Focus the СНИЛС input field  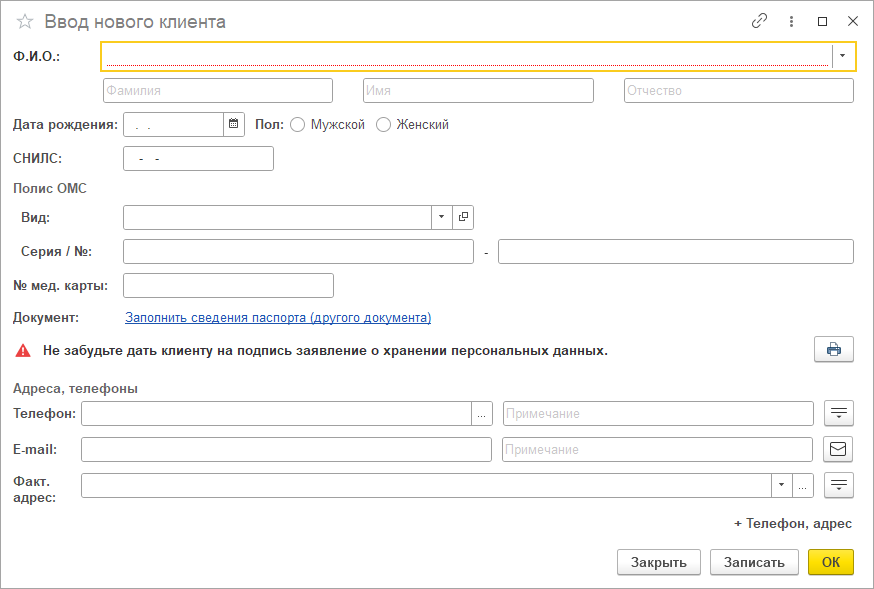click(198, 159)
